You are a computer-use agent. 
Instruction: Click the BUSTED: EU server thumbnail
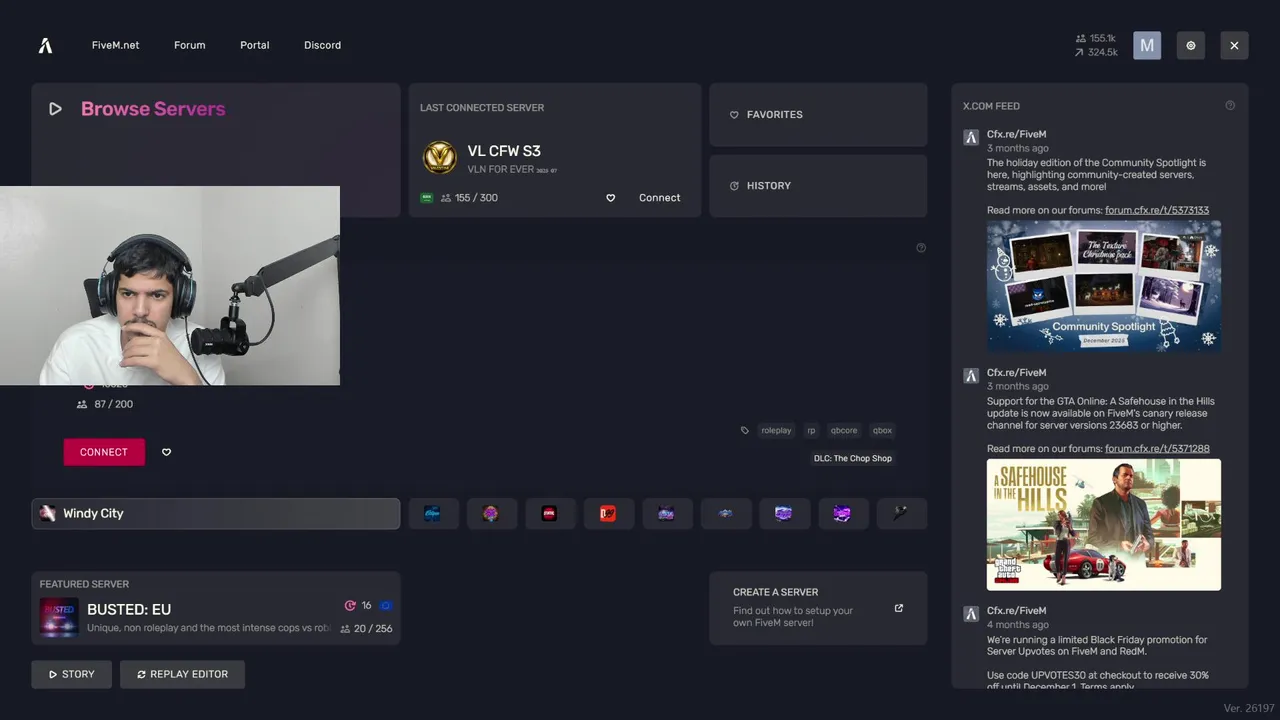(59, 617)
